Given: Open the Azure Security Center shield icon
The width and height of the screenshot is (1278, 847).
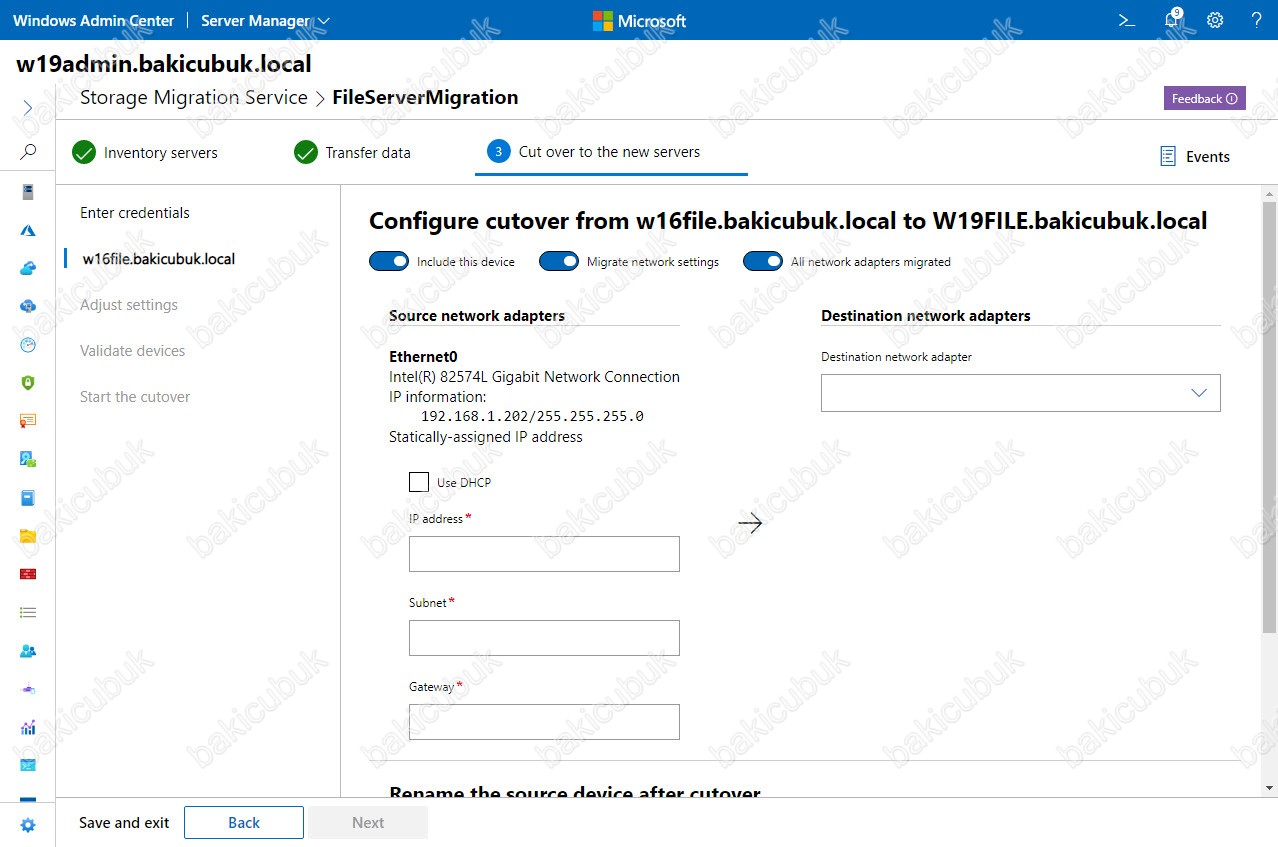Looking at the screenshot, I should (x=28, y=383).
